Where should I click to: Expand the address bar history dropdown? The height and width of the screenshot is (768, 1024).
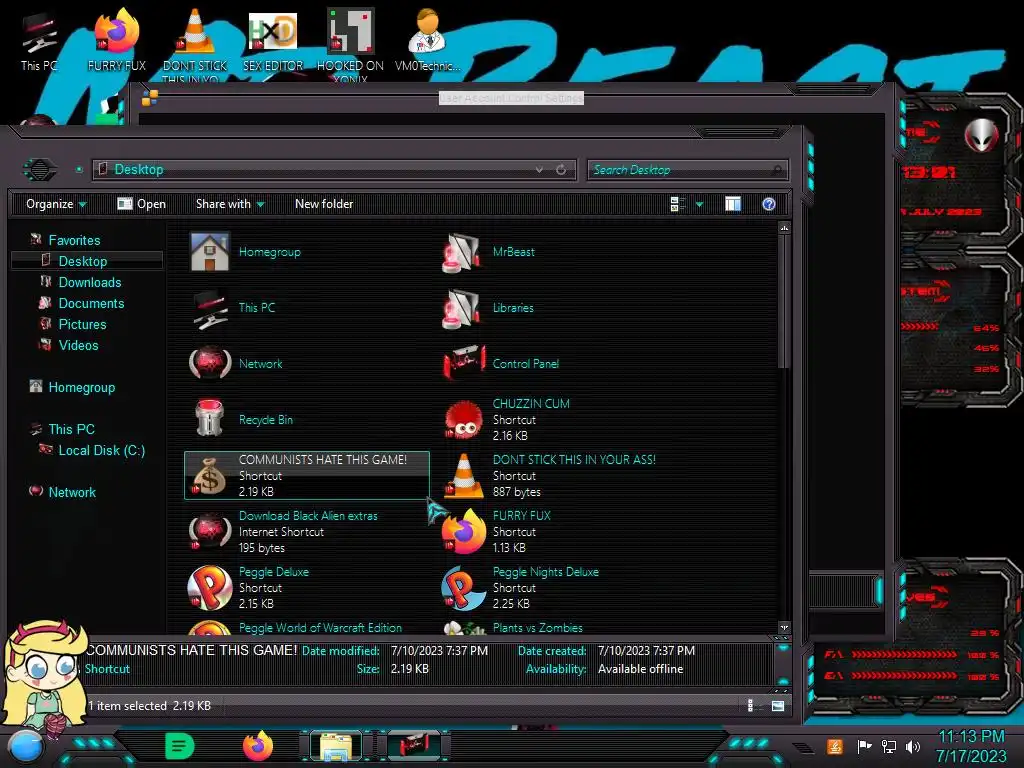point(539,170)
